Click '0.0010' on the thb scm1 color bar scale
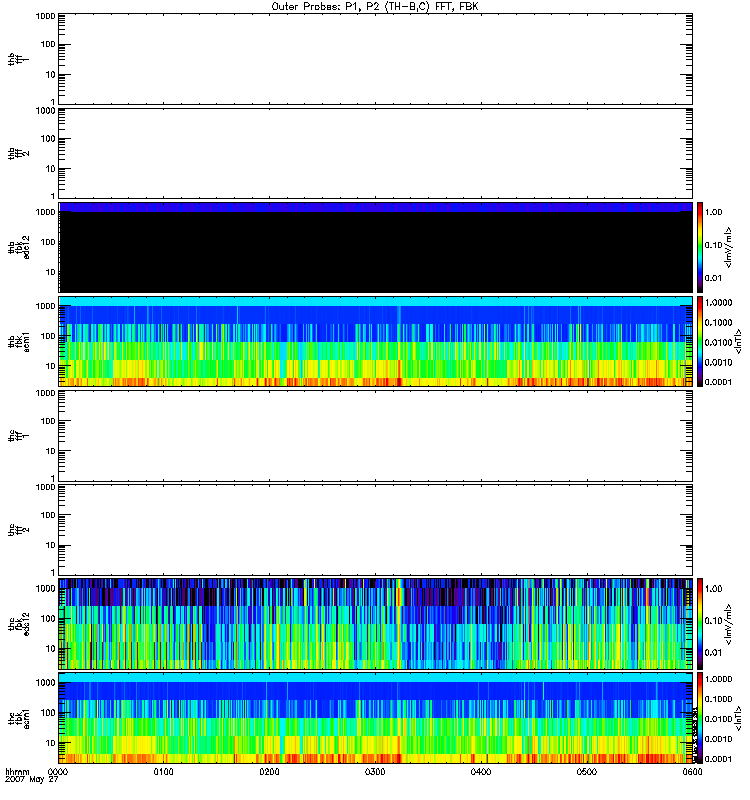 tap(718, 362)
